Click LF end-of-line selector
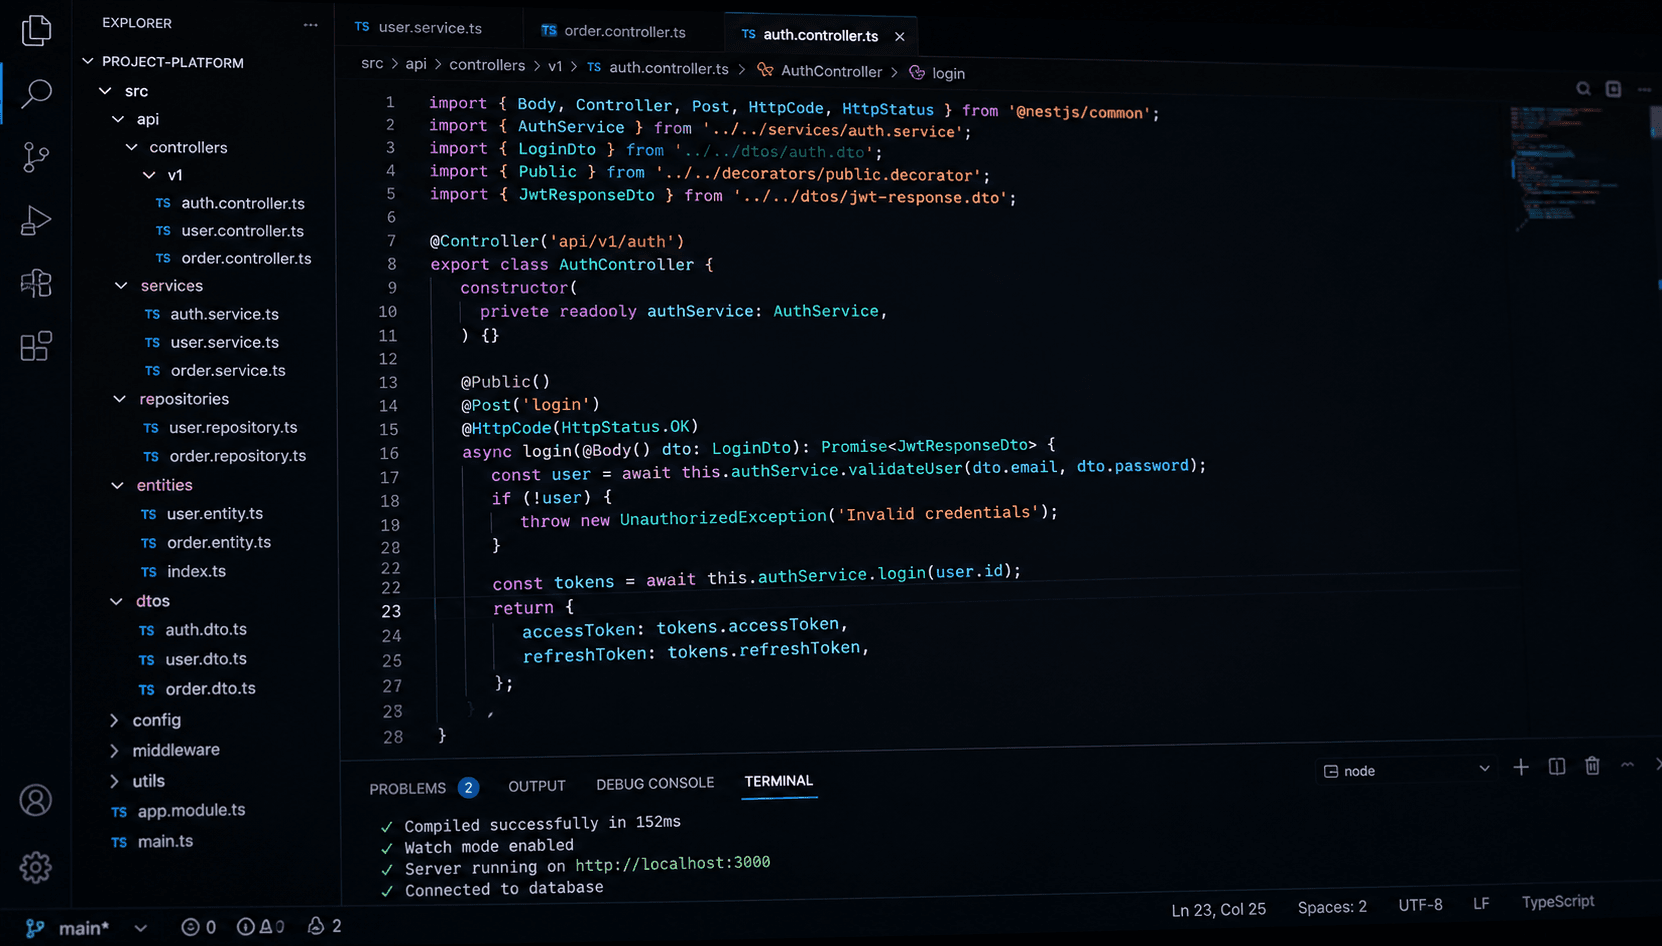 click(1481, 903)
